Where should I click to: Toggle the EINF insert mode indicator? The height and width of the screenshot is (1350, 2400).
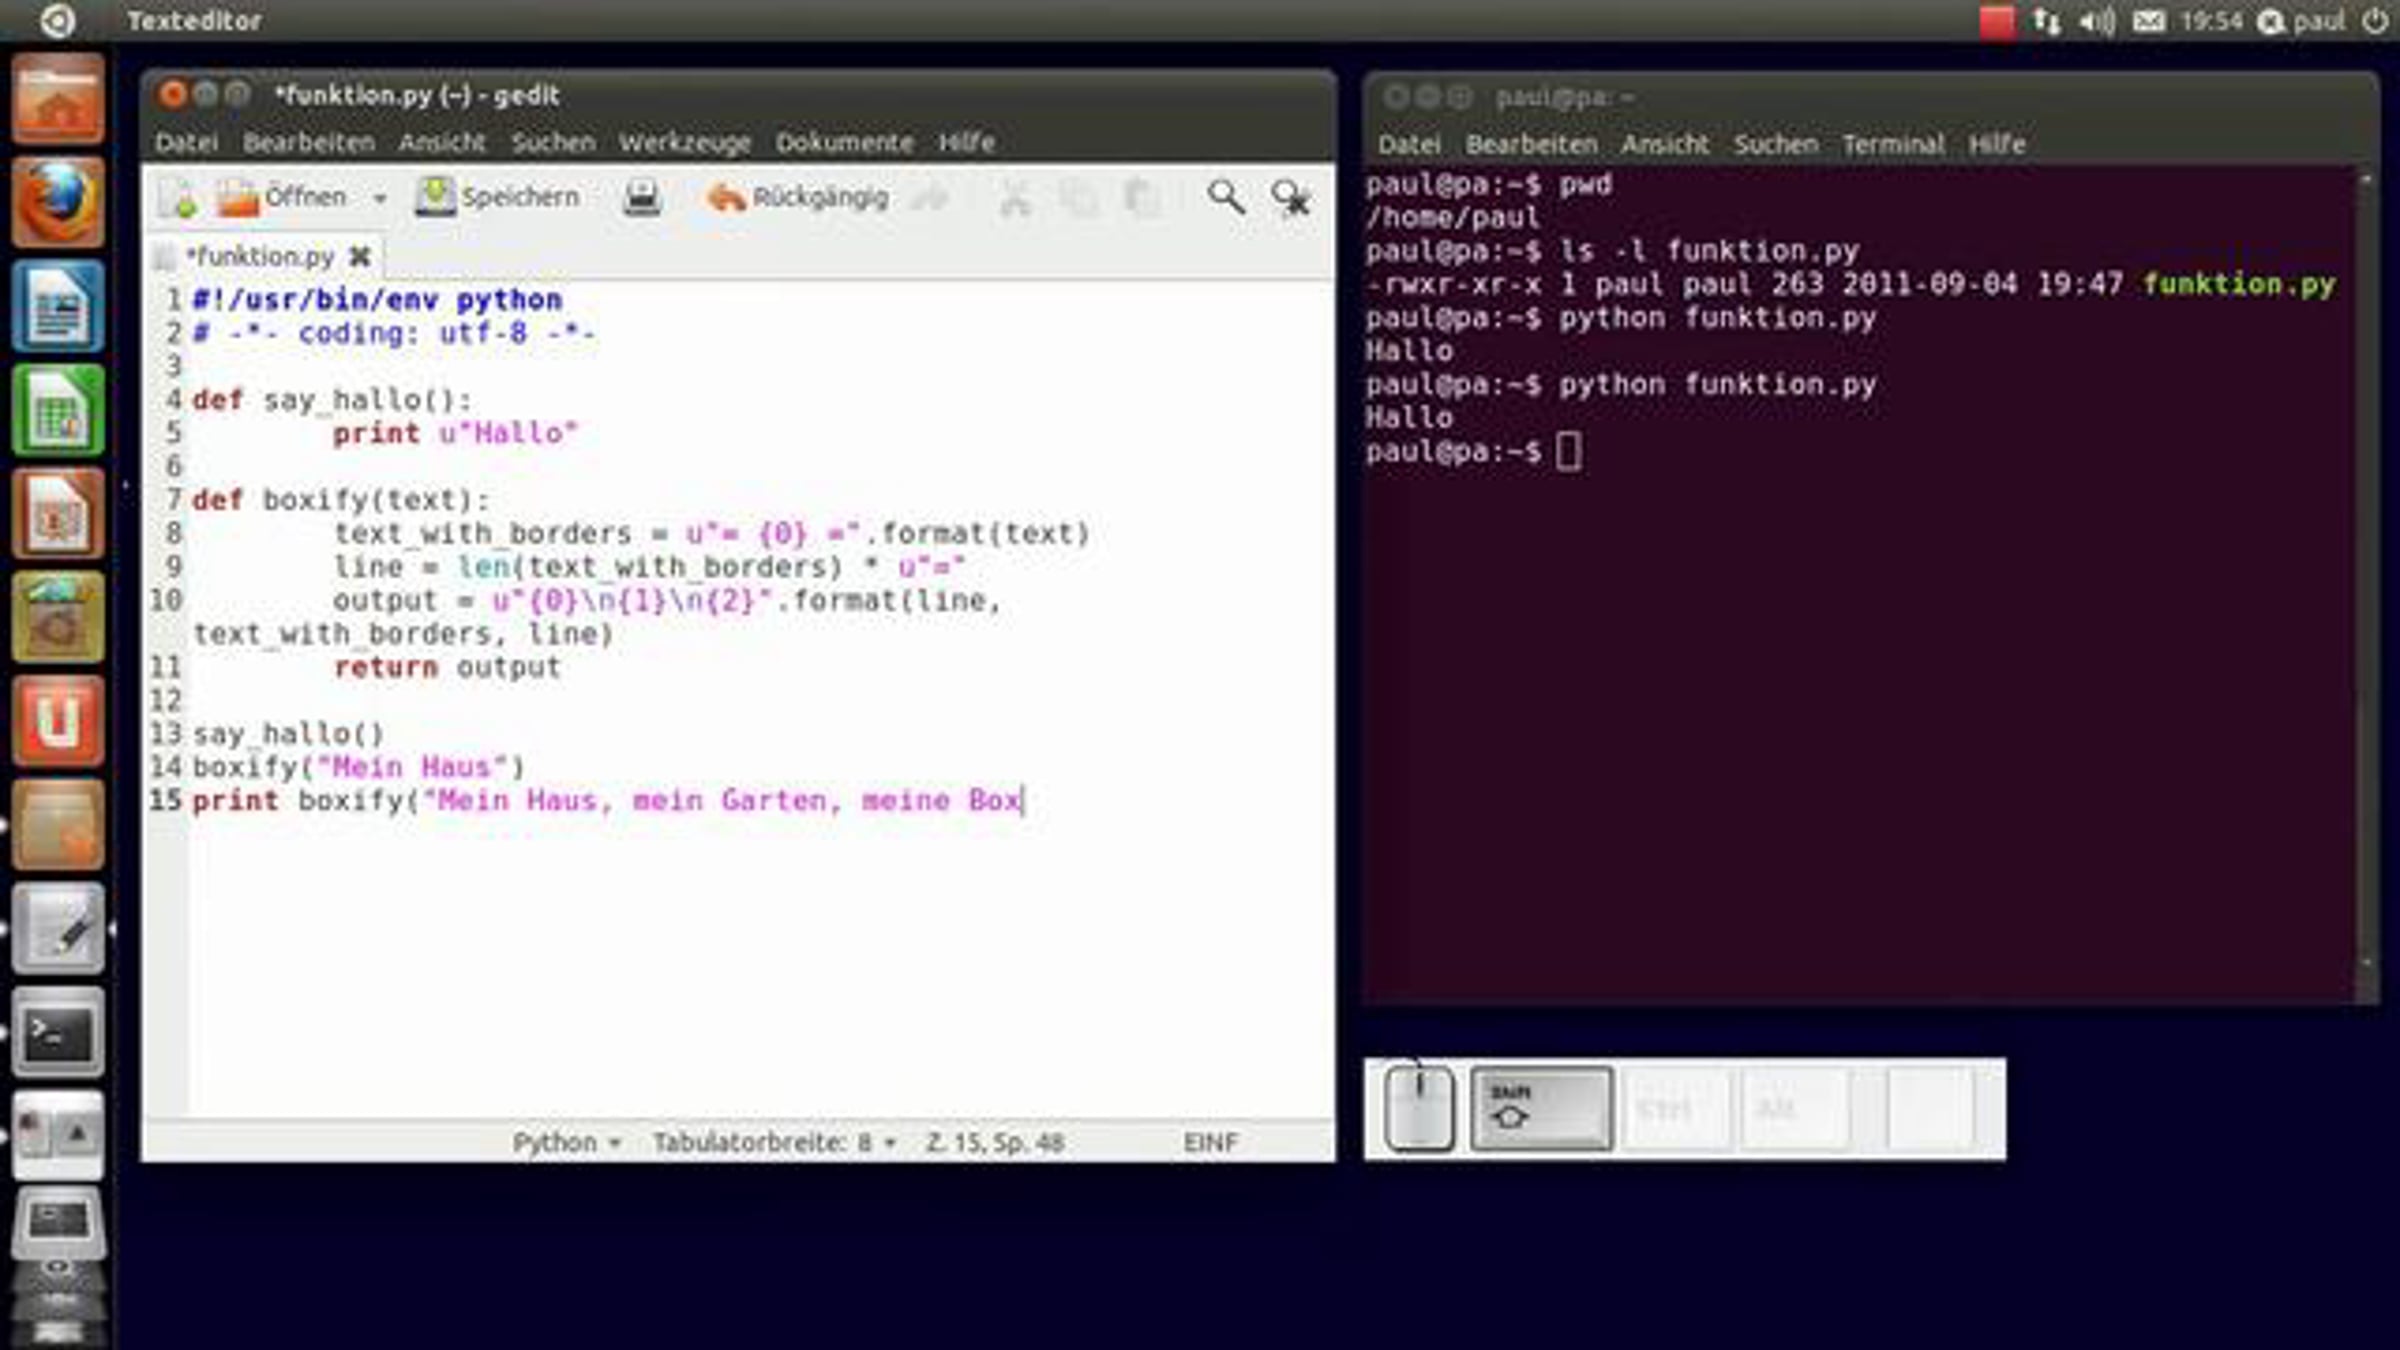coord(1210,1142)
